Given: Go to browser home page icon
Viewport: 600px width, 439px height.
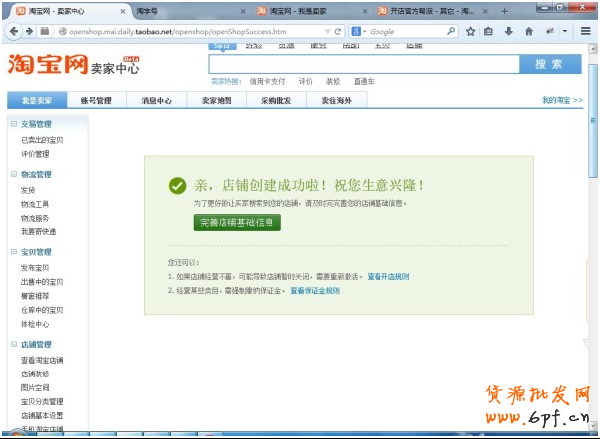Looking at the screenshot, I should pos(528,31).
